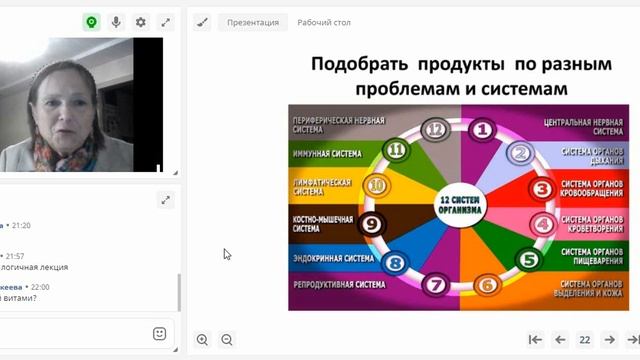Open settings gear in video panel
The height and width of the screenshot is (360, 640).
click(x=141, y=22)
